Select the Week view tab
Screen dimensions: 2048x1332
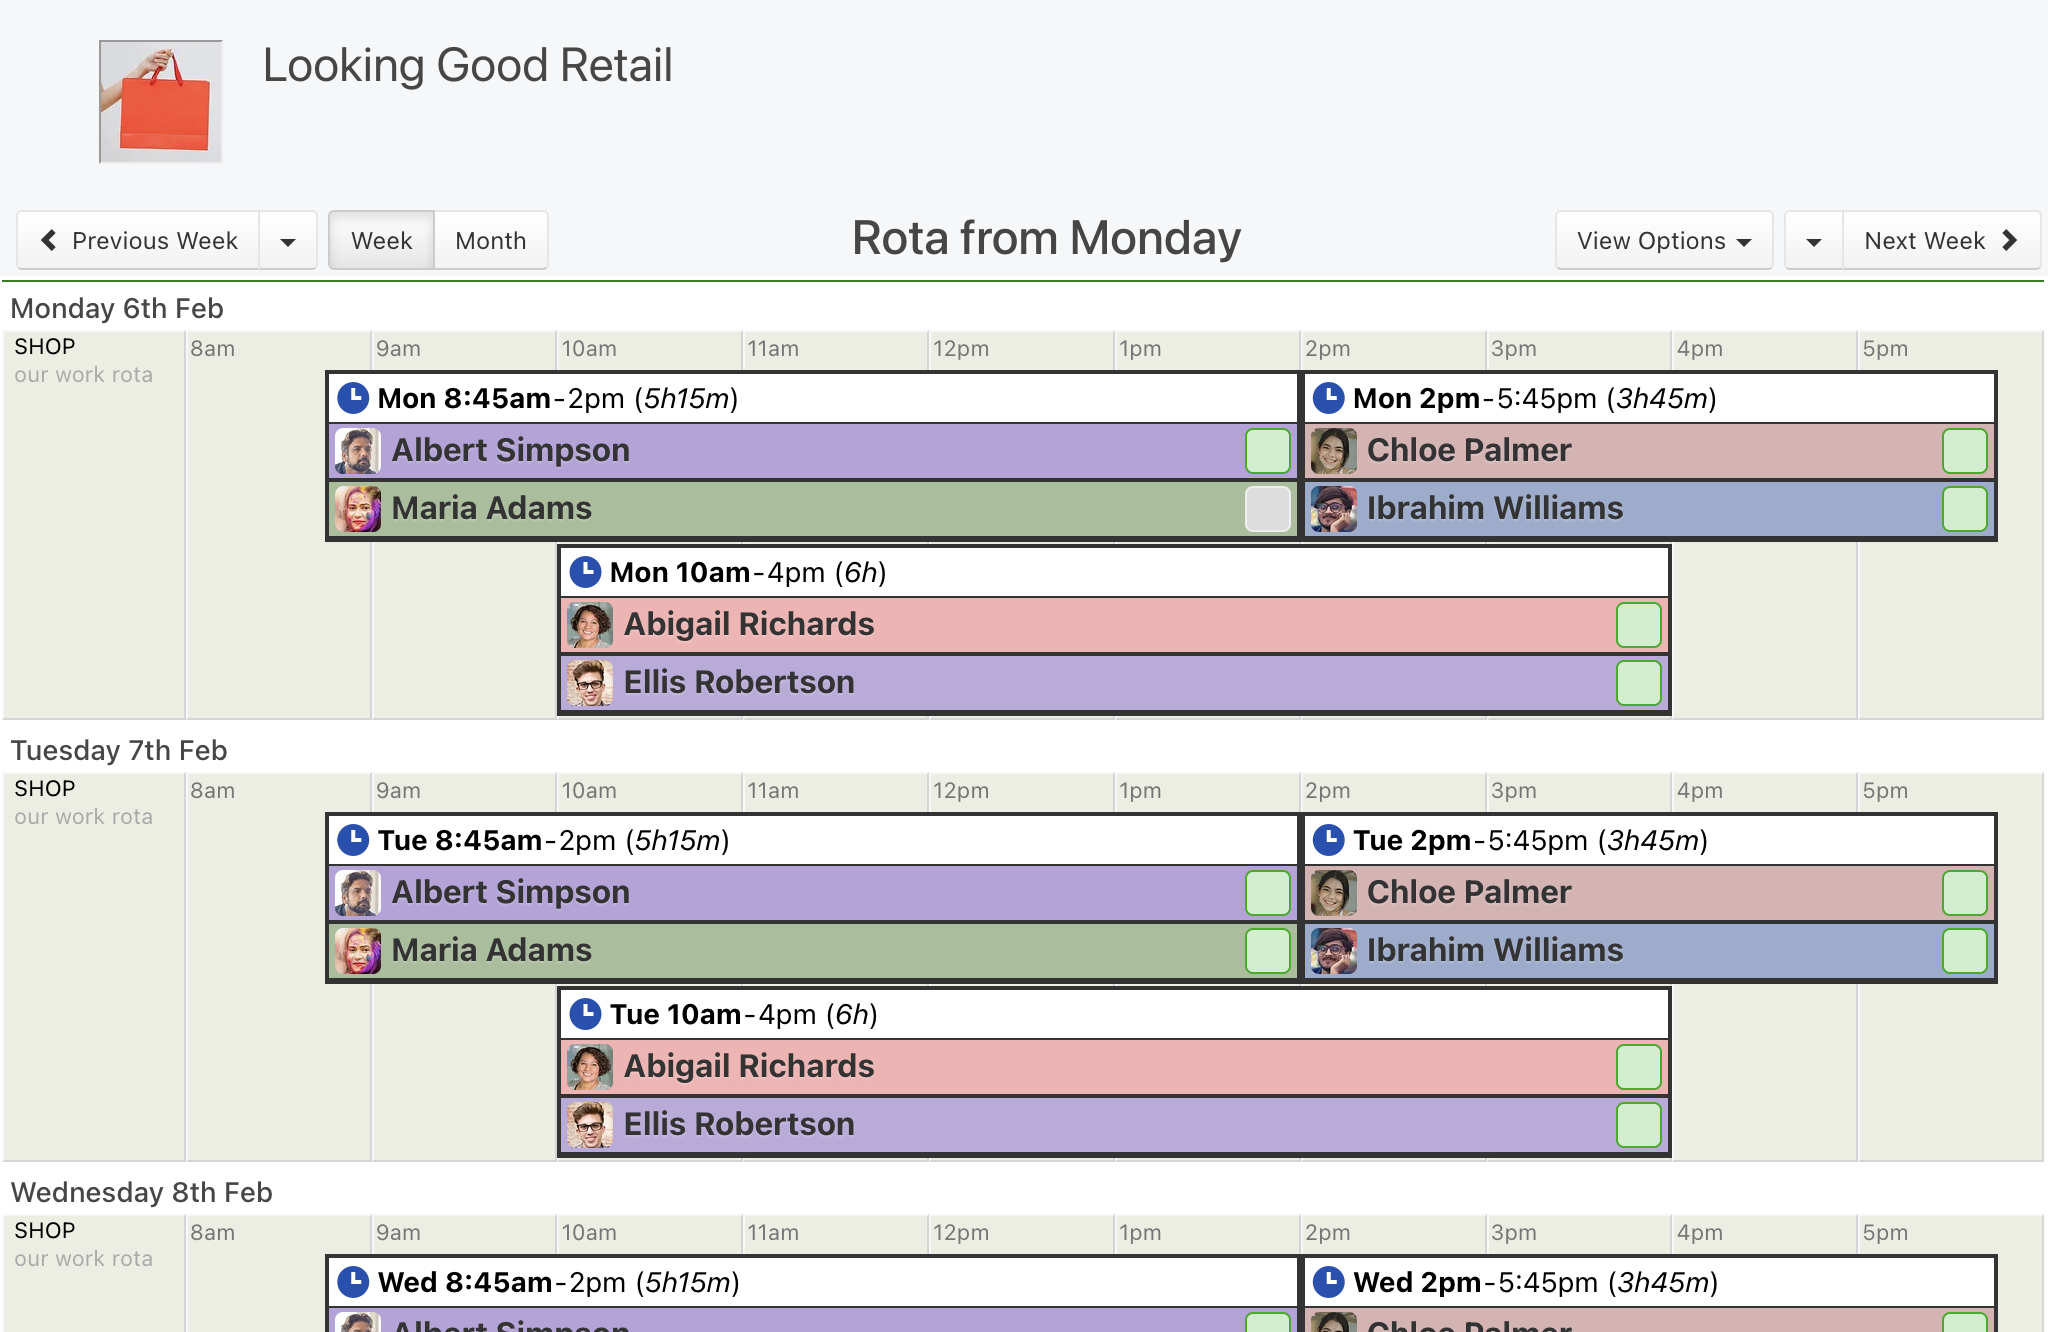point(381,241)
